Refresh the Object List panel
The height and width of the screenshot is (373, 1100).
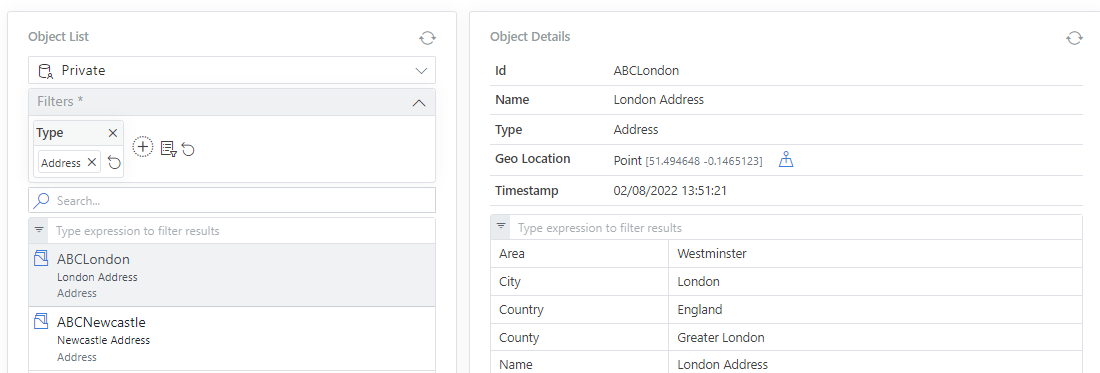427,38
